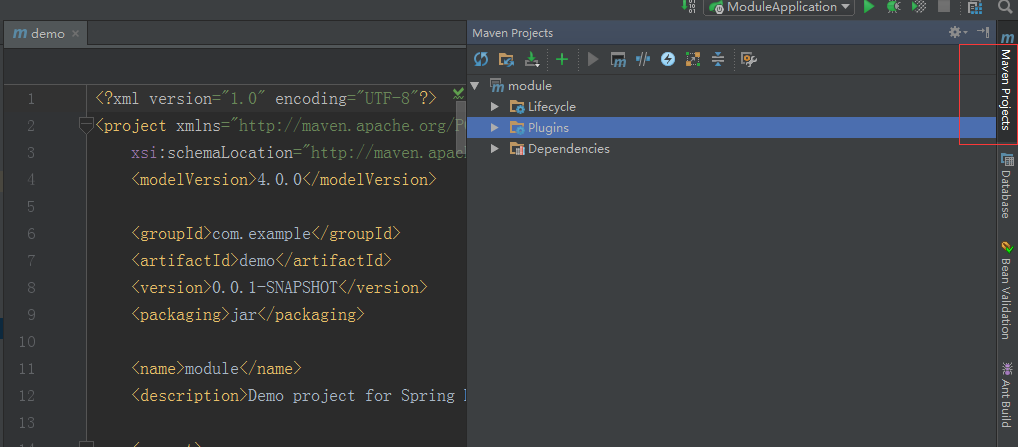
Task: Build project using binary arrow icon
Action: click(689, 6)
